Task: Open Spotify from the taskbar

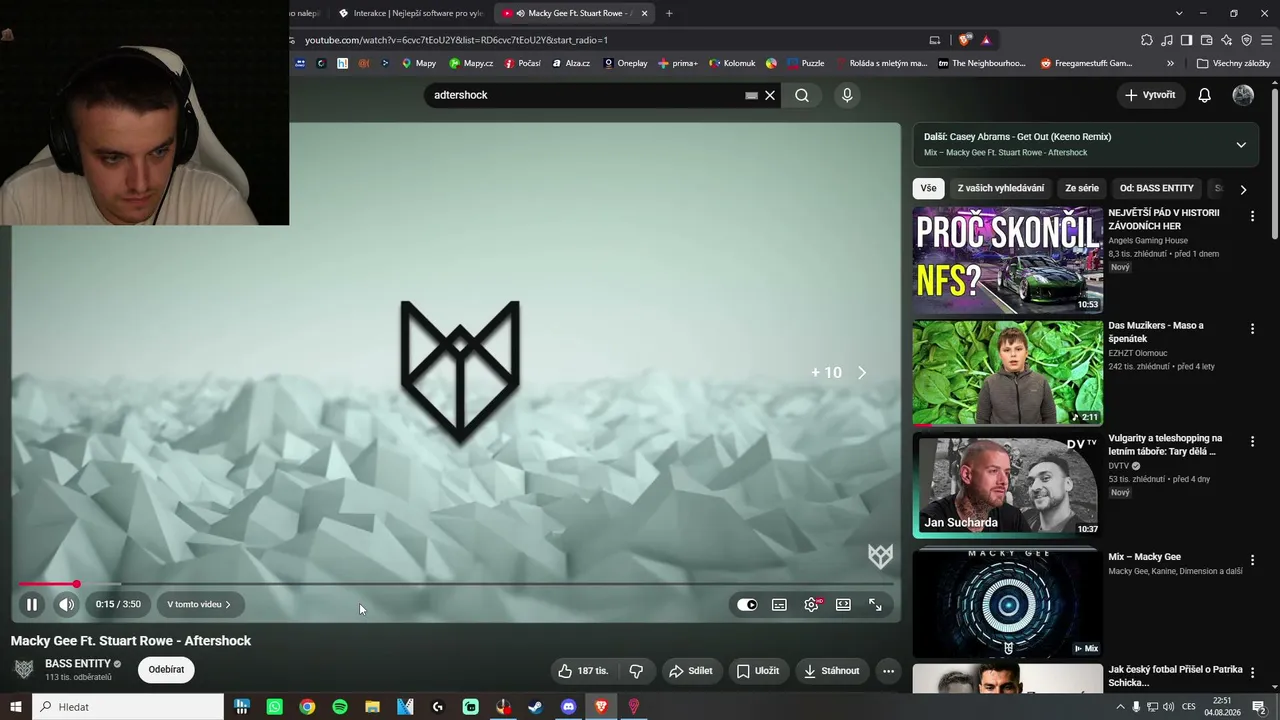Action: pos(340,707)
